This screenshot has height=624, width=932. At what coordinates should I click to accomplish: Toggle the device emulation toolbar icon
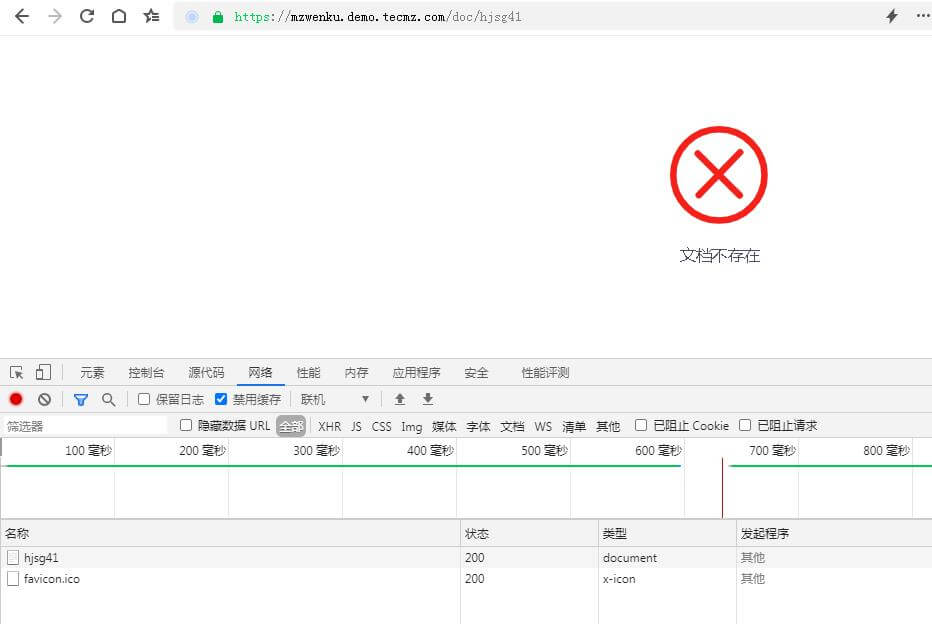(43, 372)
